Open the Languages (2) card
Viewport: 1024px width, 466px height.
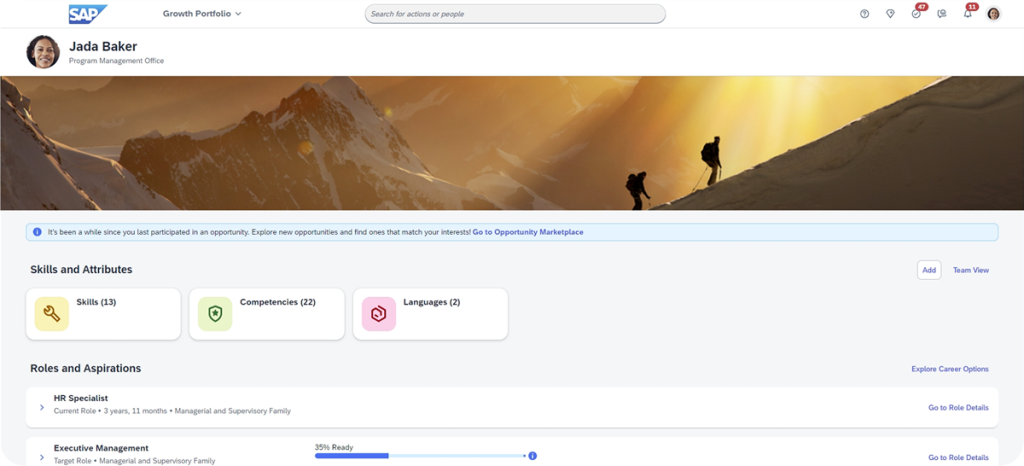[x=430, y=314]
